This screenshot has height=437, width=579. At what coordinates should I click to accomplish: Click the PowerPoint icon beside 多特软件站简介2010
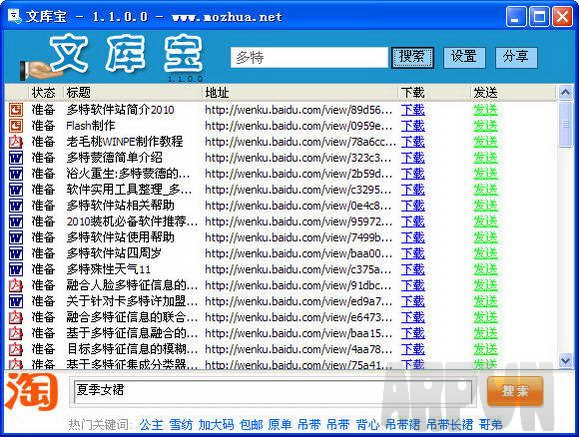16,110
